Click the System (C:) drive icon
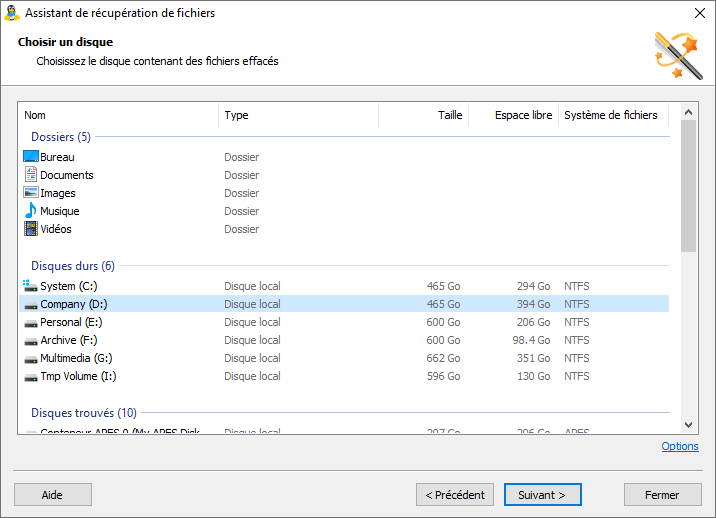716x518 pixels. coord(30,286)
